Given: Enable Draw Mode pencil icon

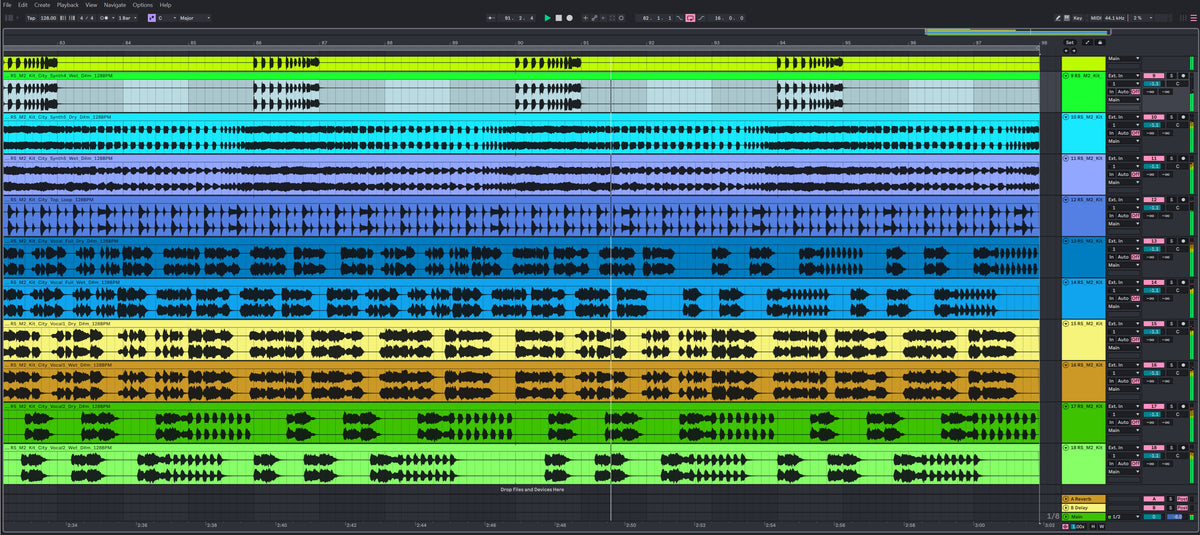Looking at the screenshot, I should (1058, 18).
